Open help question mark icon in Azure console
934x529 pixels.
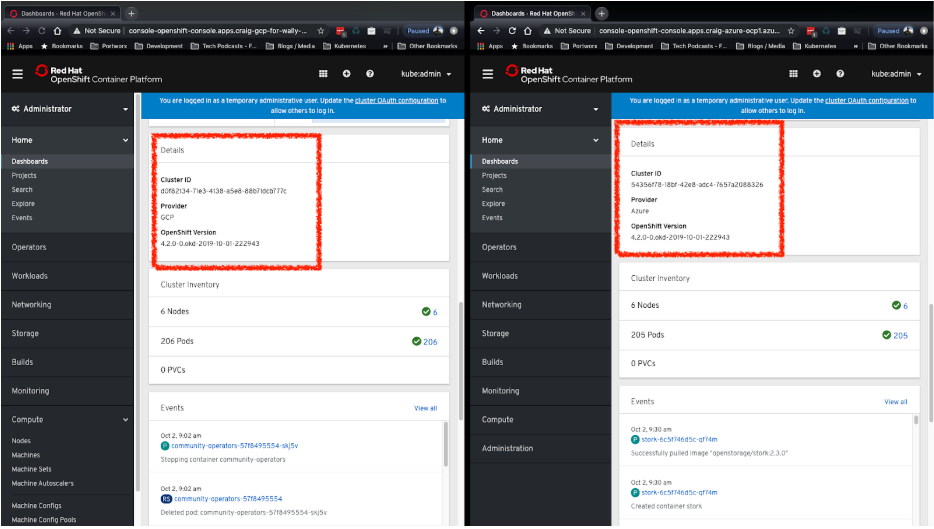click(x=840, y=74)
